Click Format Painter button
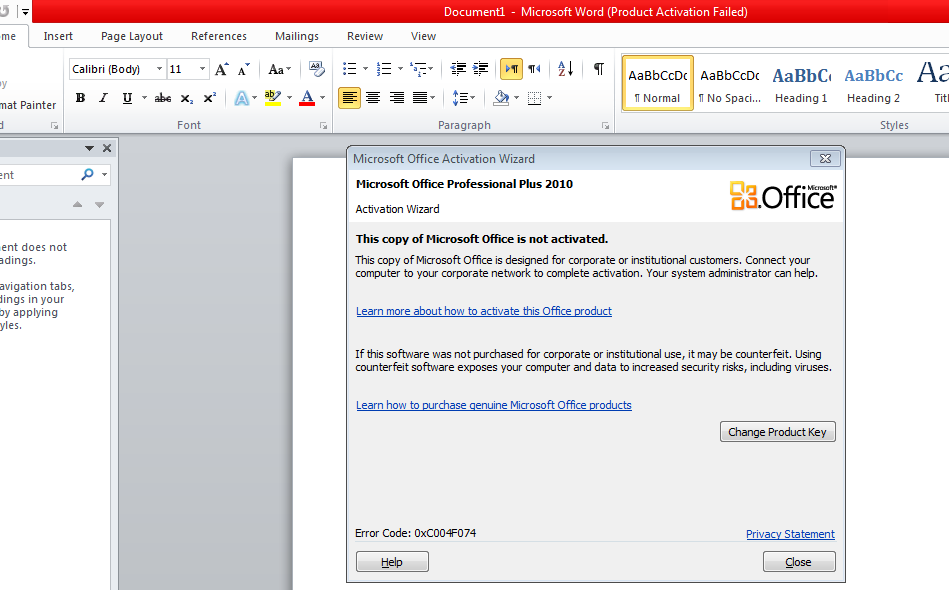This screenshot has width=949, height=590. (28, 105)
